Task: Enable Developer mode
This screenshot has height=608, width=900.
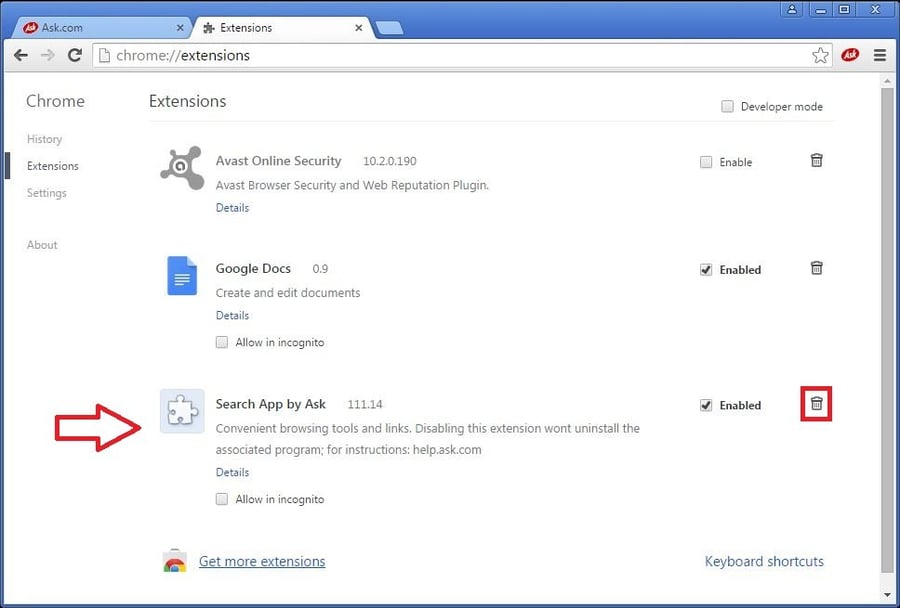Action: (x=728, y=106)
